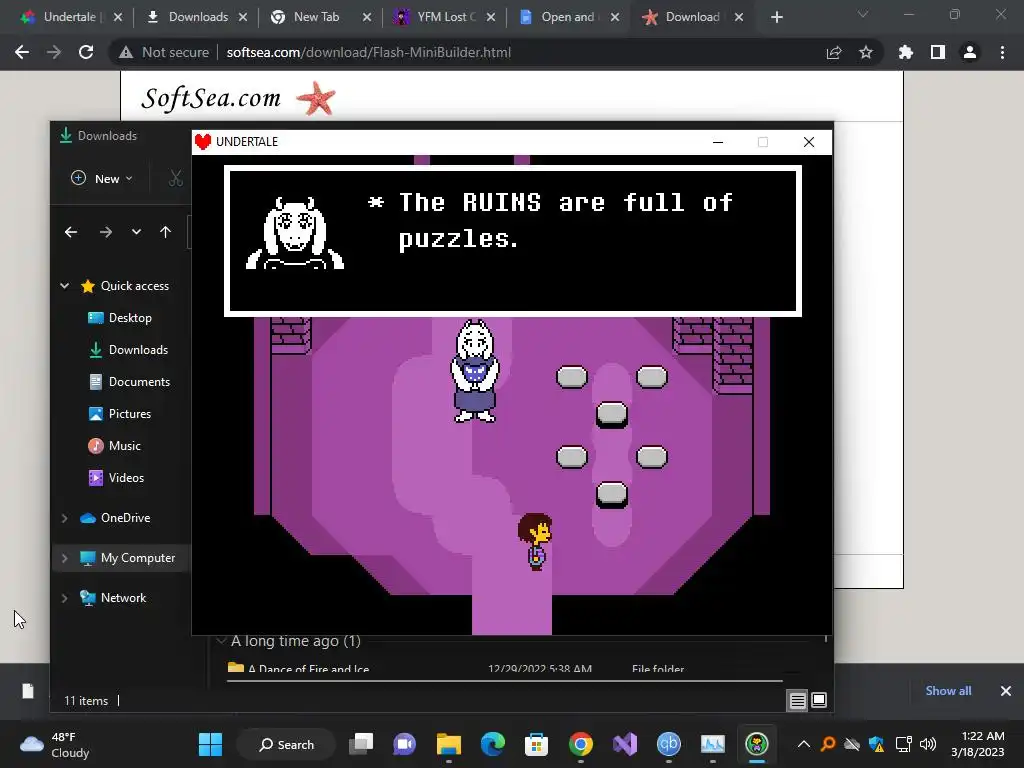This screenshot has height=768, width=1024.
Task: Open a new Chrome tab with plus
Action: pos(776,17)
